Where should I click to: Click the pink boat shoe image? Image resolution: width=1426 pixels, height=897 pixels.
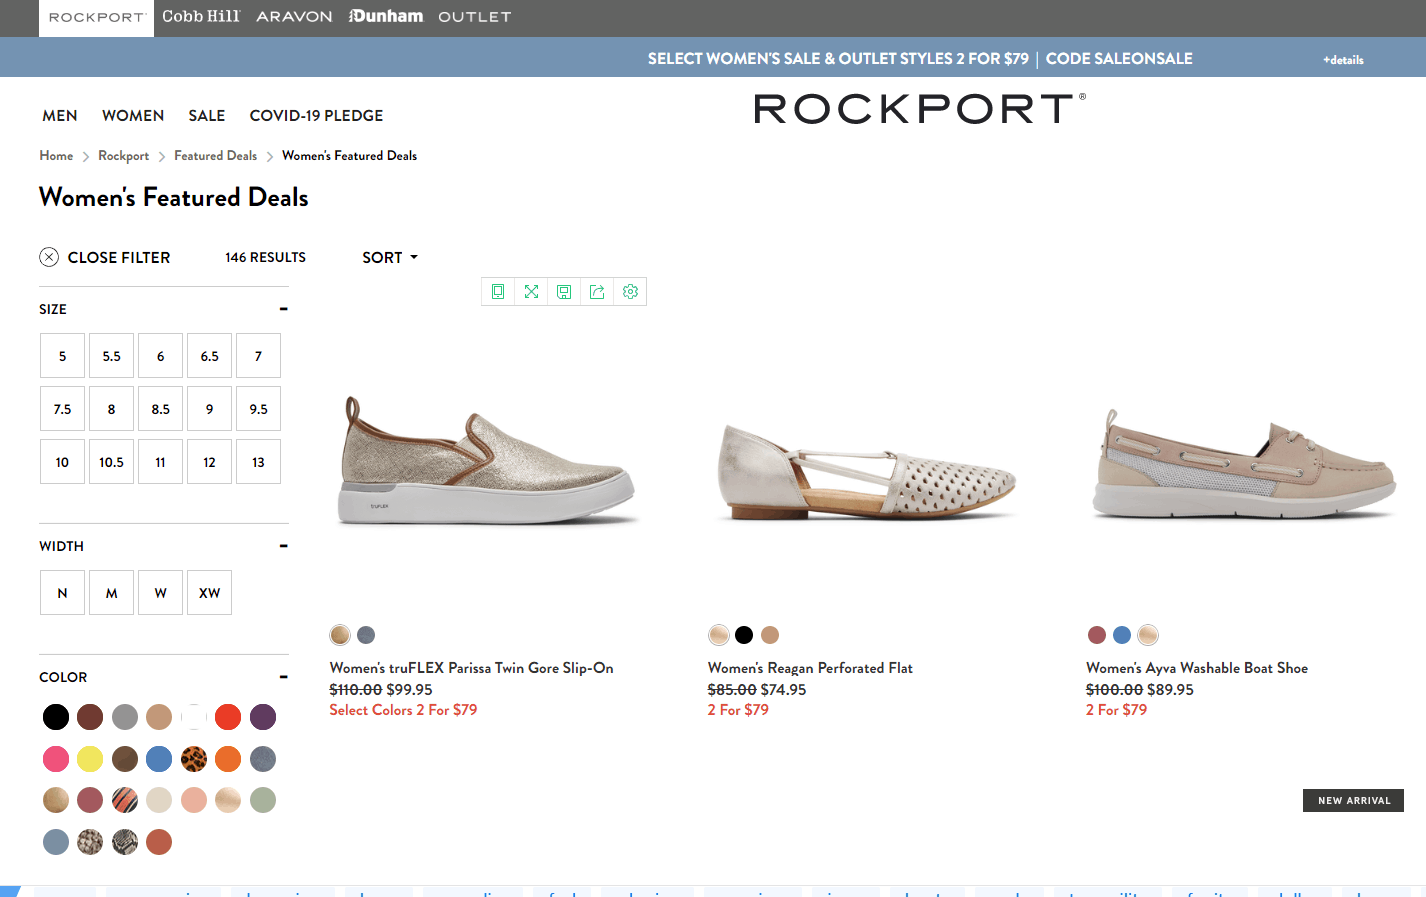[1244, 464]
